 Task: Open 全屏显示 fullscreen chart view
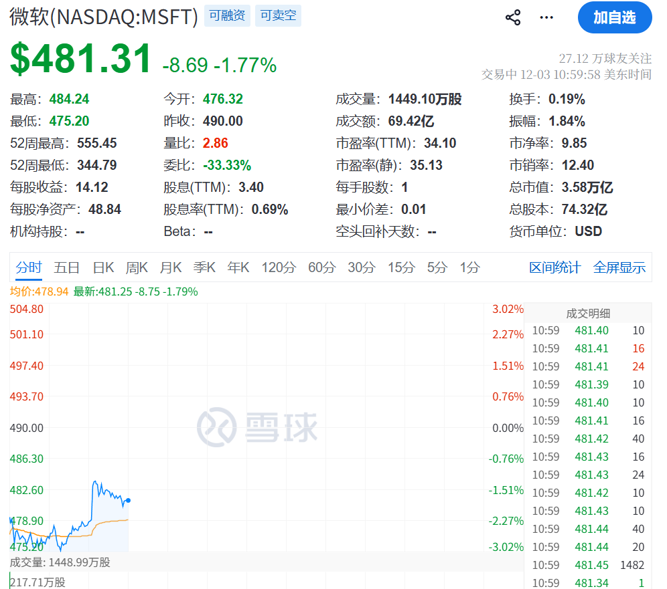click(619, 267)
